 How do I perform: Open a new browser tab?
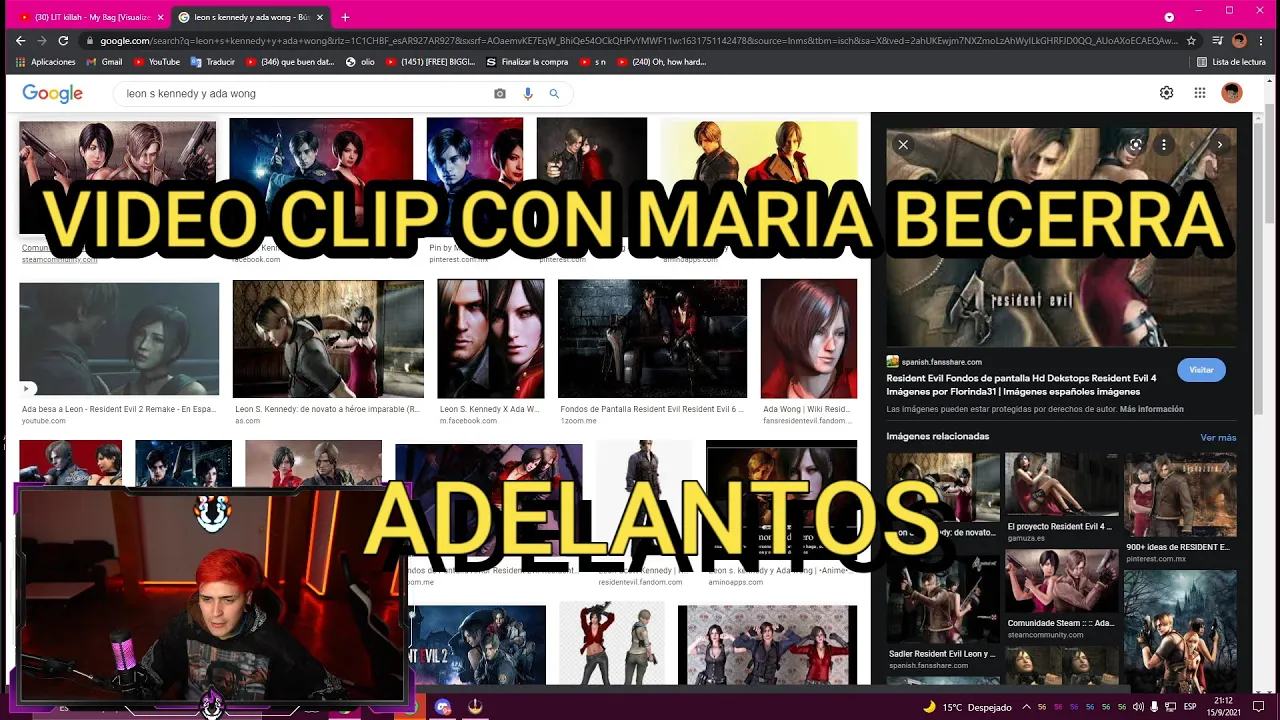[x=345, y=17]
